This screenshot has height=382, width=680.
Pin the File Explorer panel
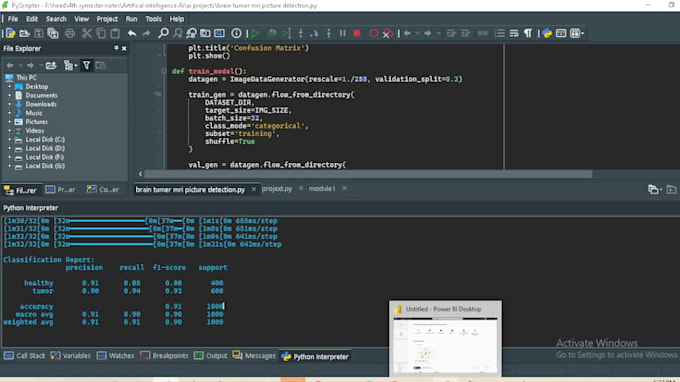(x=116, y=48)
